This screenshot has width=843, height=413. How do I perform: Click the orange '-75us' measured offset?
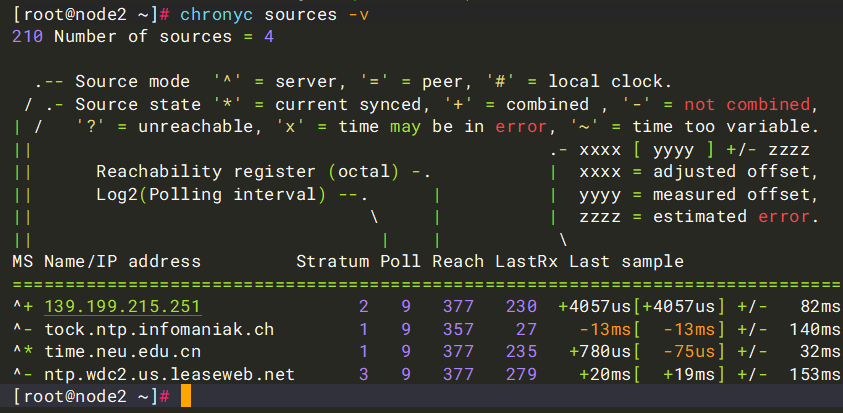690,352
